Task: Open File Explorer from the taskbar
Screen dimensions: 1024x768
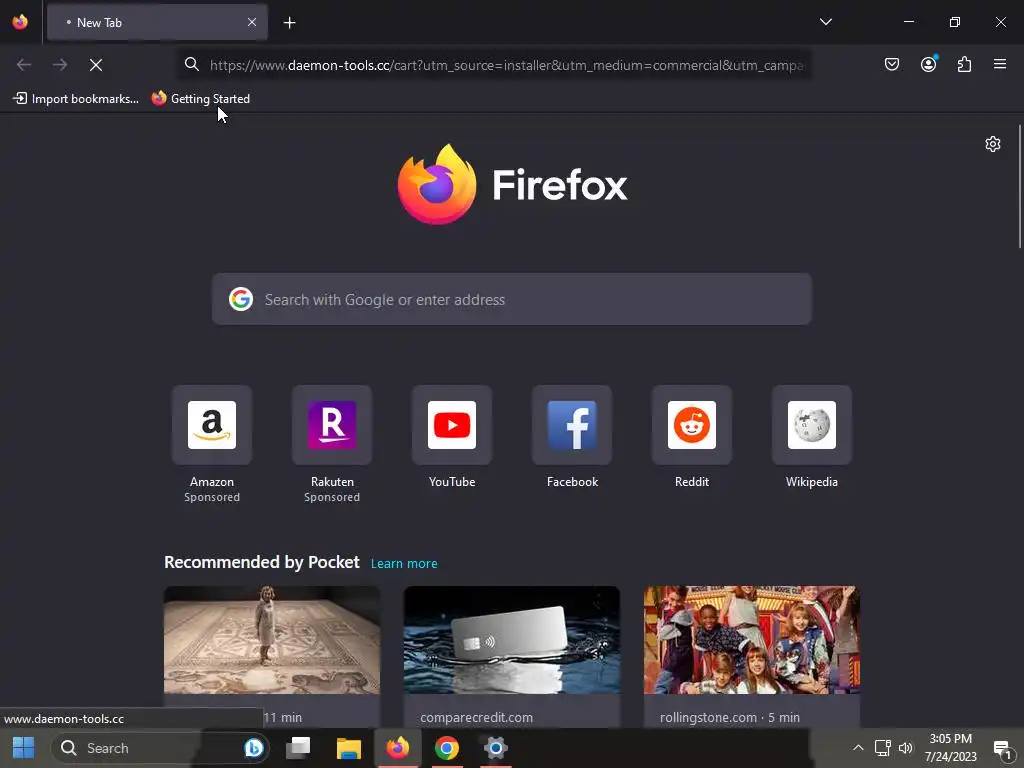Action: tap(349, 748)
